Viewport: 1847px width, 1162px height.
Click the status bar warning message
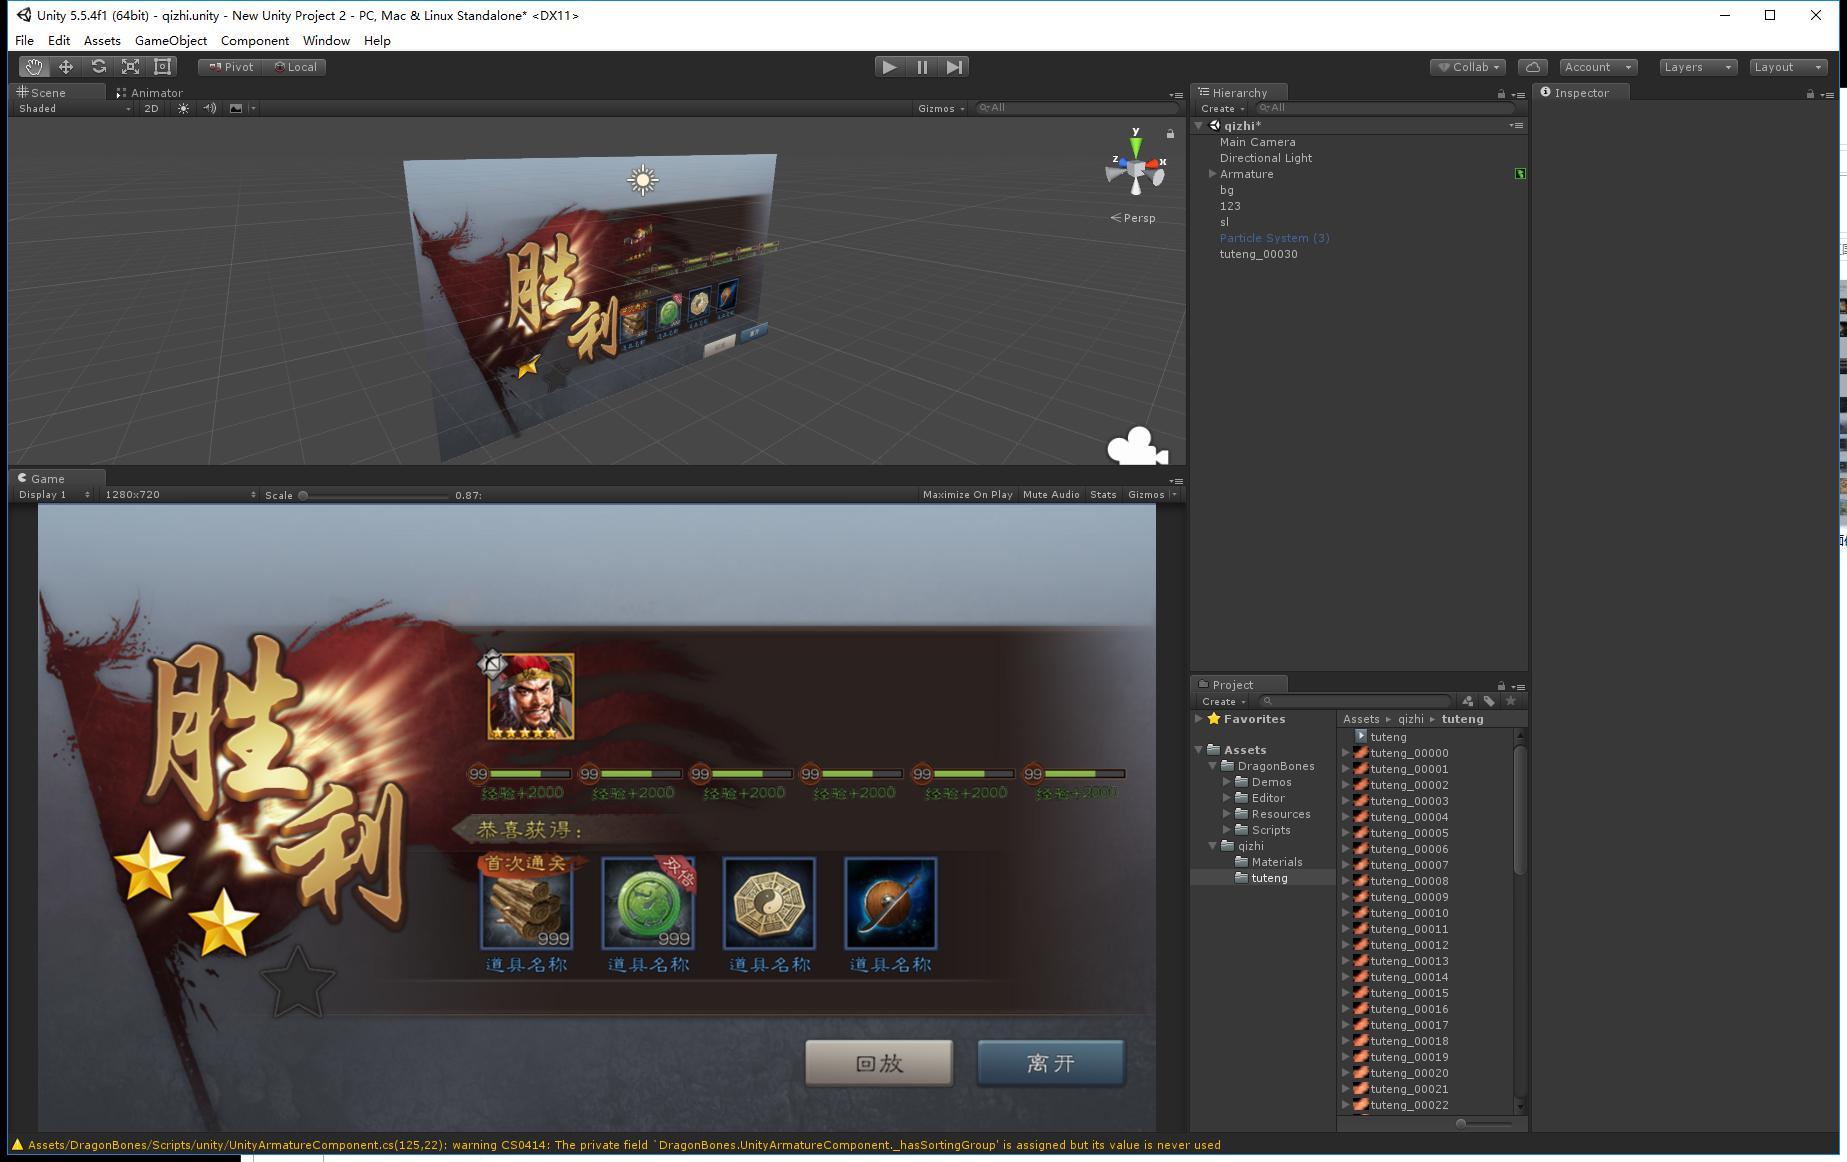pos(623,1145)
